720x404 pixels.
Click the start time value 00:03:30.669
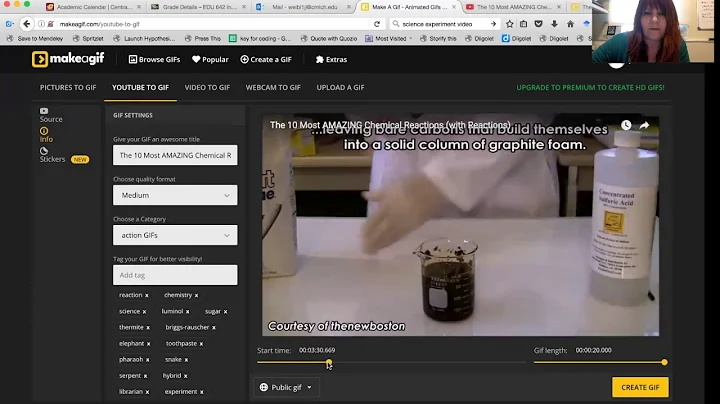pyautogui.click(x=317, y=350)
